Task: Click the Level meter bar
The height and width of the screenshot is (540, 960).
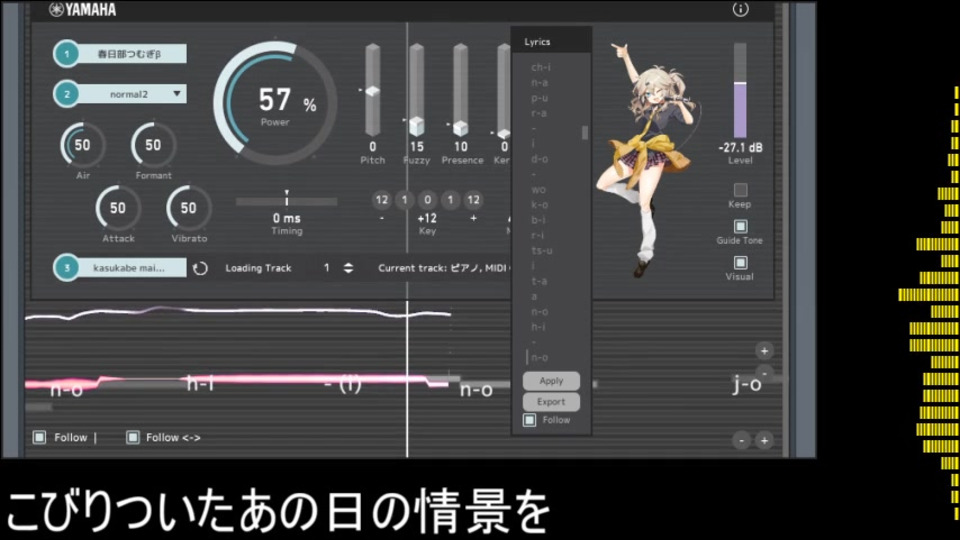Action: (740, 90)
